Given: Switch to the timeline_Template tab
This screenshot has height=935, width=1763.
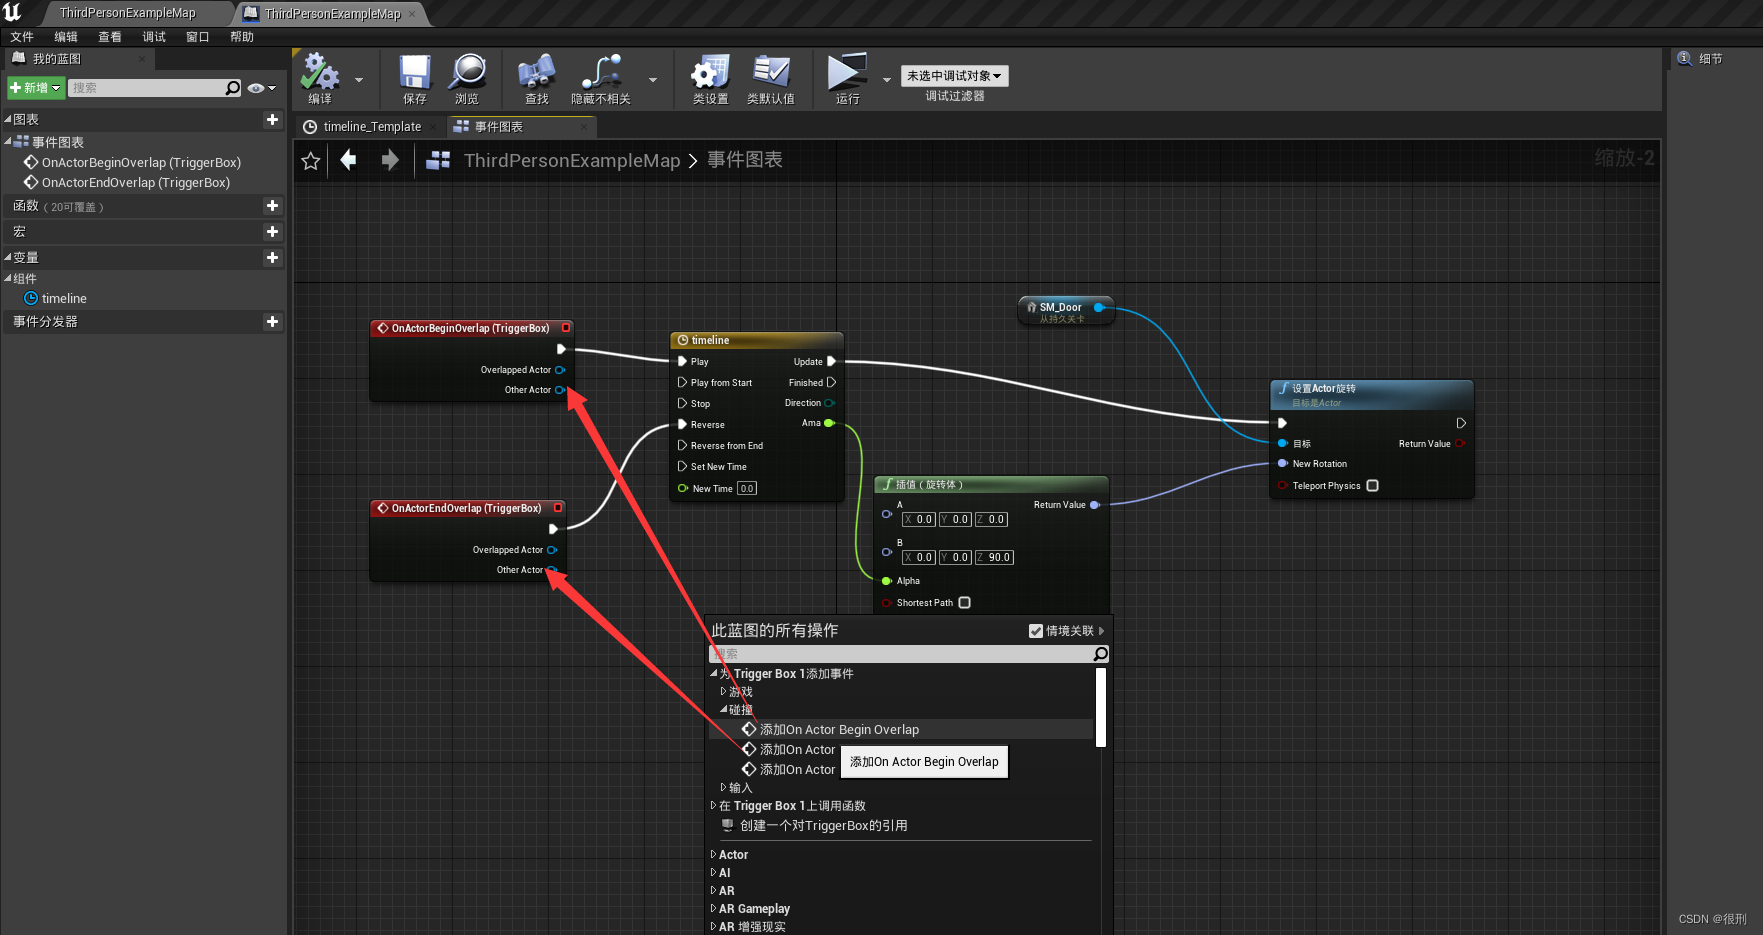Looking at the screenshot, I should 370,127.
